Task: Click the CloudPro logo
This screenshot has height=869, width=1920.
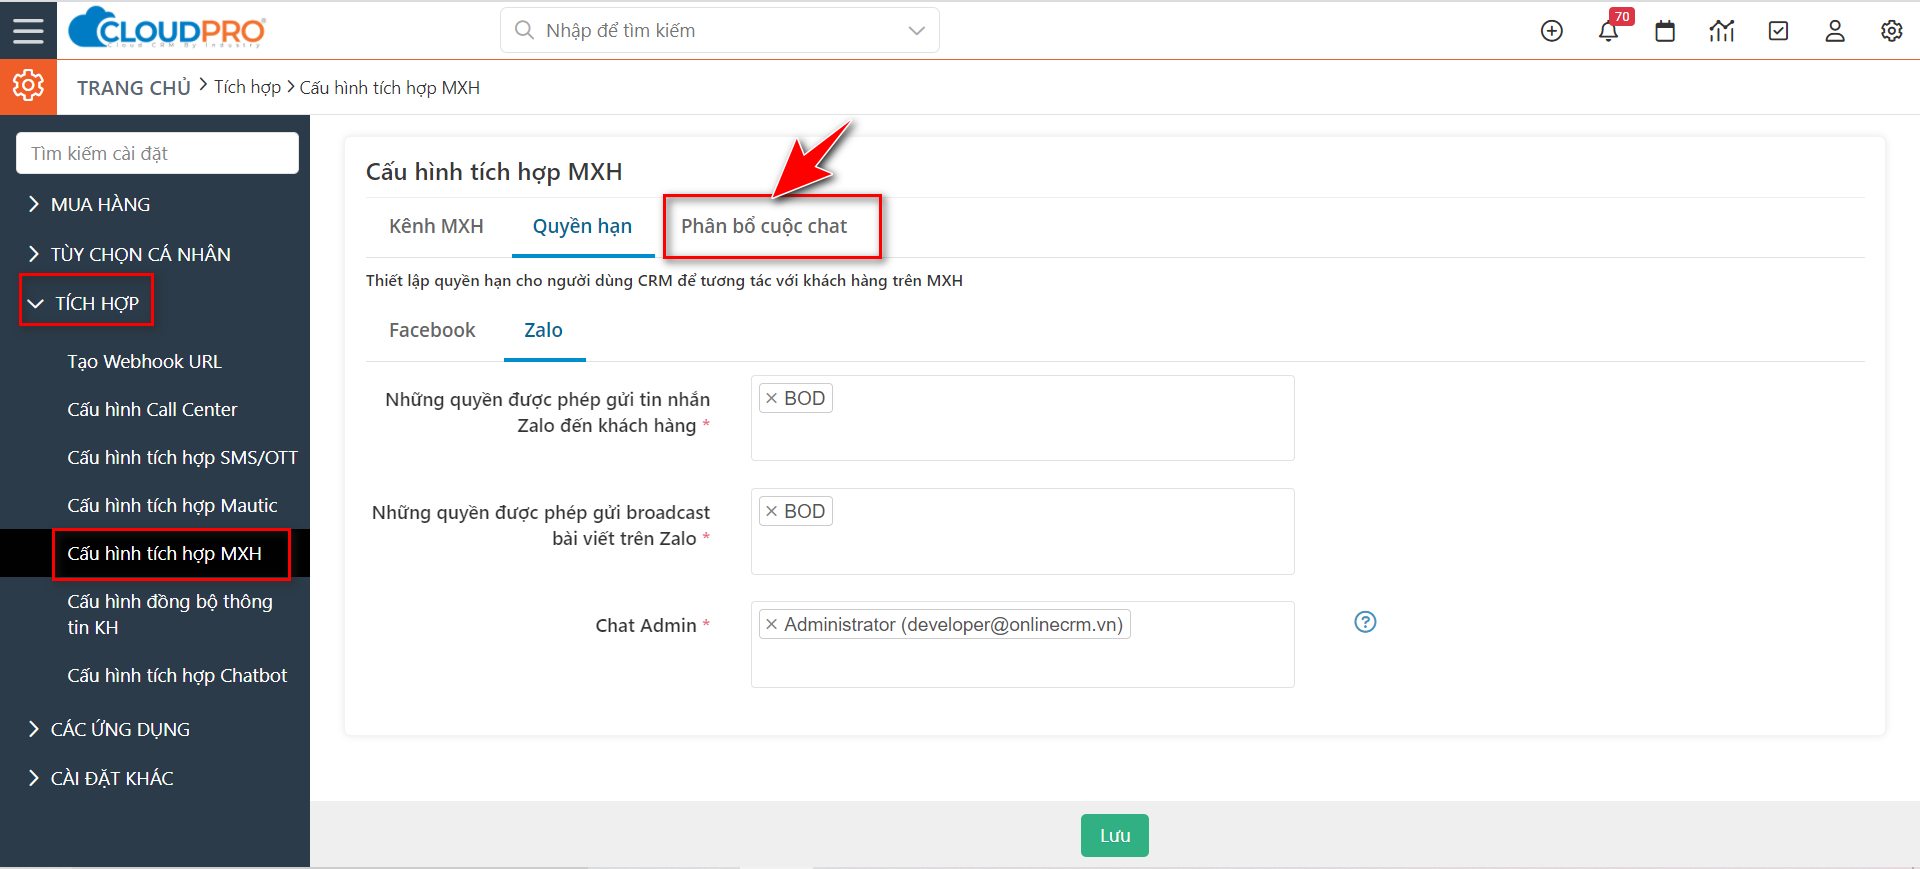Action: click(x=167, y=28)
